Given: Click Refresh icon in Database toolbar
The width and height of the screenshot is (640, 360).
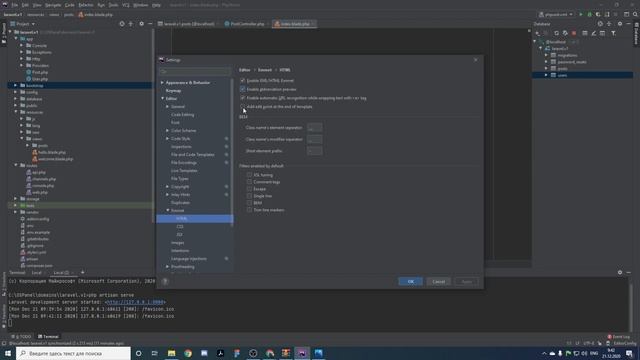Looking at the screenshot, I should click(556, 33).
